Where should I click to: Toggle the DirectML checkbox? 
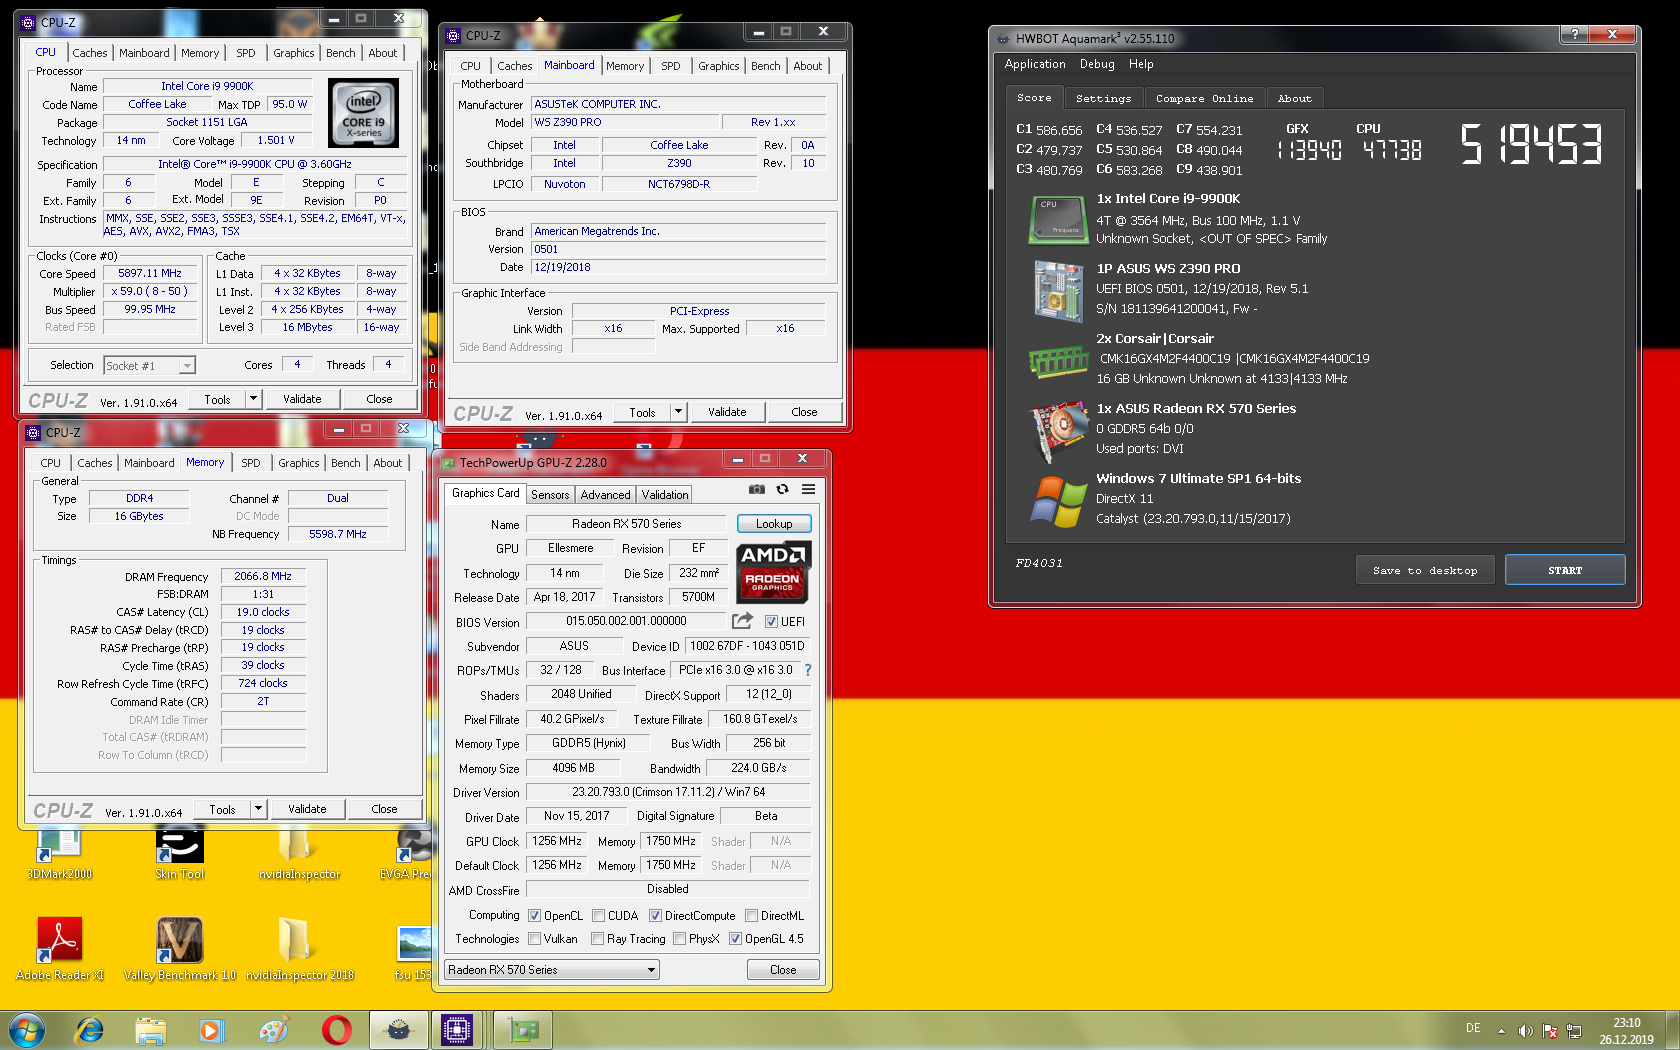[751, 915]
